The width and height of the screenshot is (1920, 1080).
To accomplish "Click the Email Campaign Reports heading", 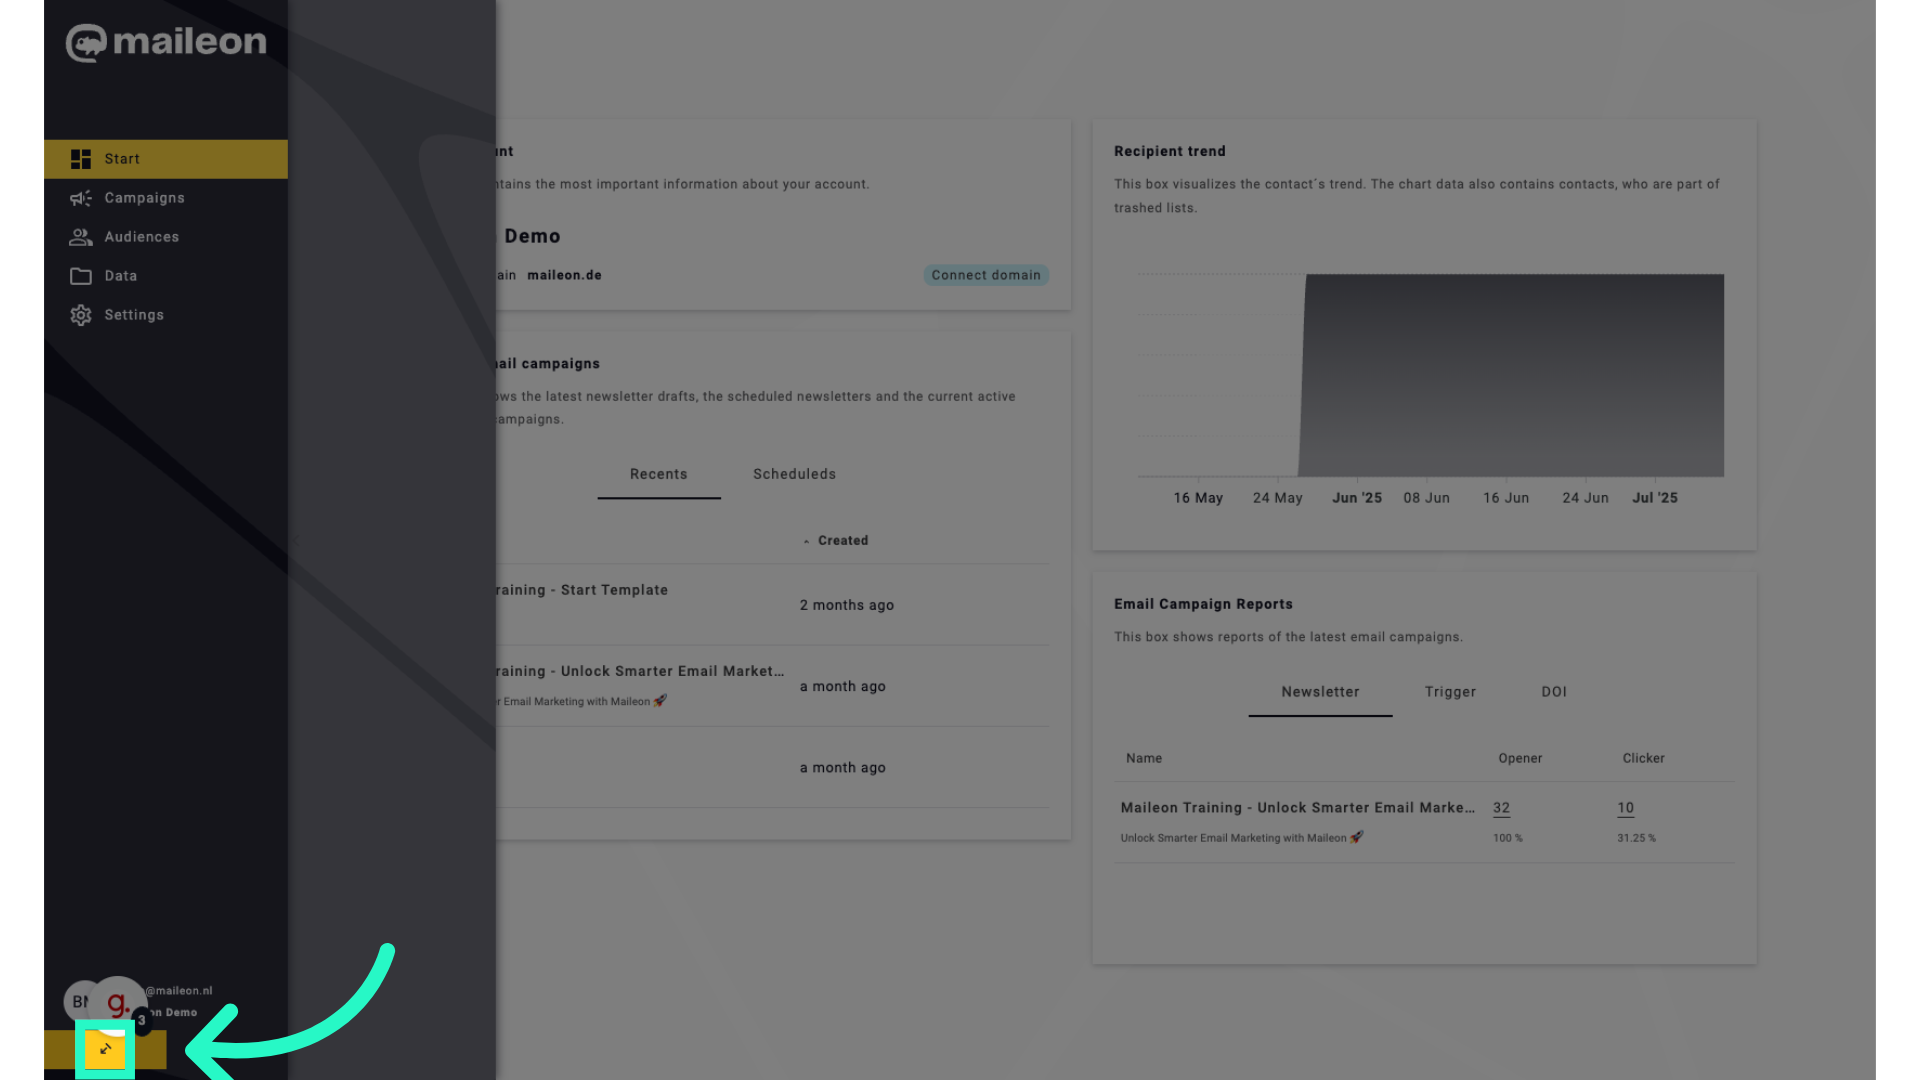I will pyautogui.click(x=1203, y=604).
